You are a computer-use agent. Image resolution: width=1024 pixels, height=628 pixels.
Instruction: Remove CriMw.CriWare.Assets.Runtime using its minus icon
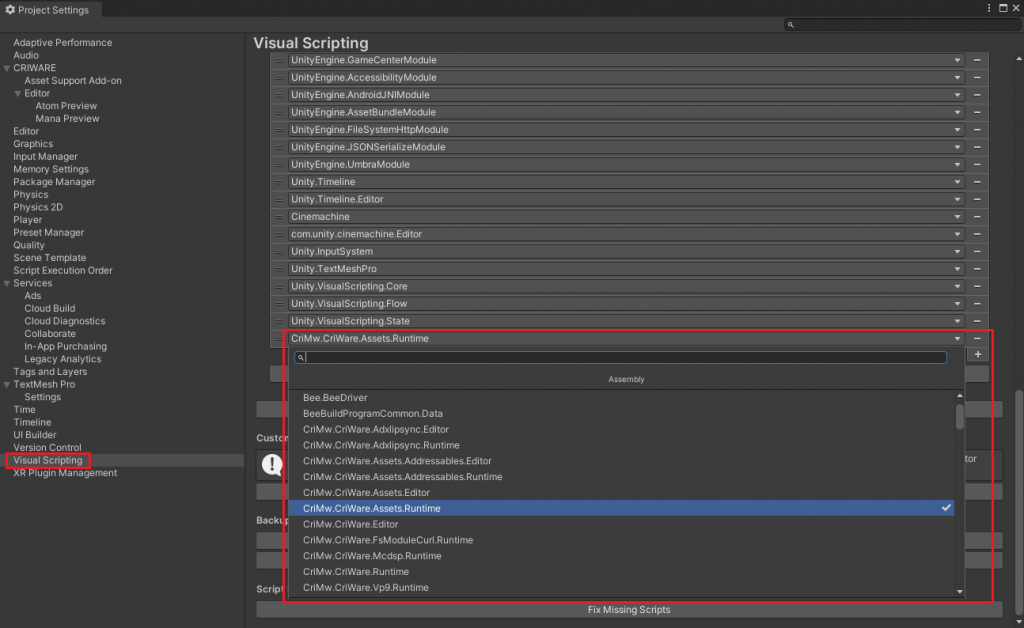[x=978, y=338]
